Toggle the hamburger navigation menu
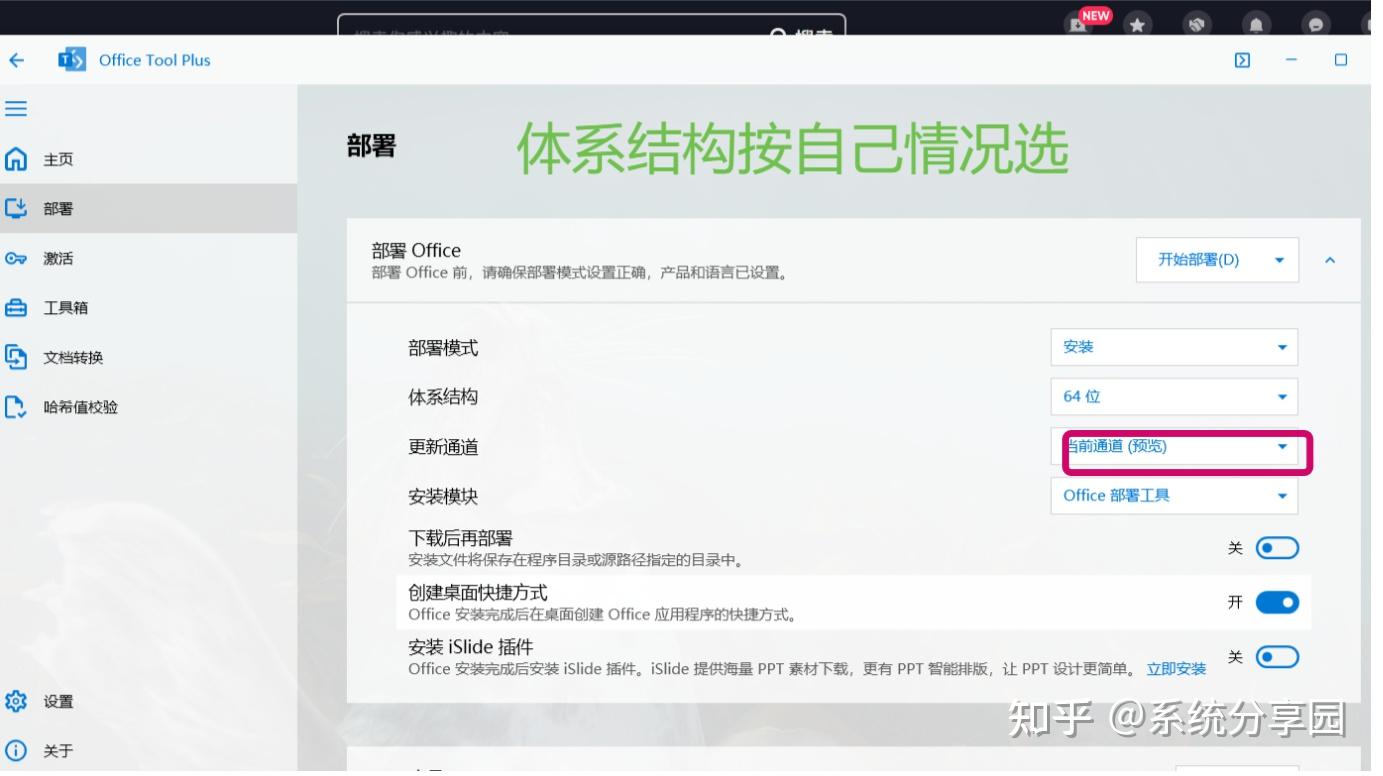The image size is (1383, 776). [x=16, y=109]
